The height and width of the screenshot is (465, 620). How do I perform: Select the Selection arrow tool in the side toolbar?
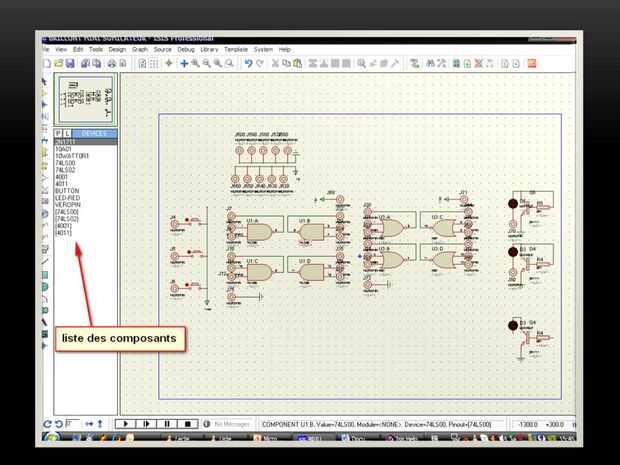(44, 81)
